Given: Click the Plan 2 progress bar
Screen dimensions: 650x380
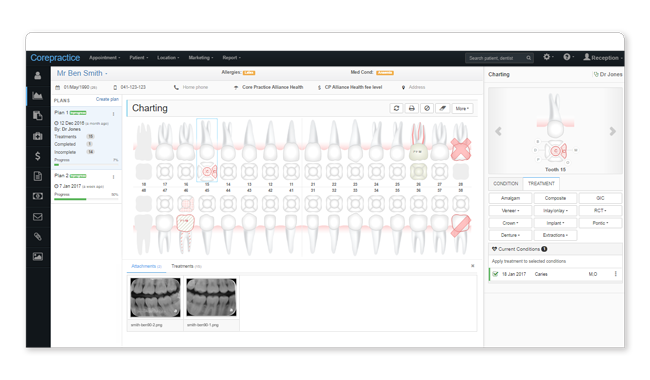Looking at the screenshot, I should pyautogui.click(x=86, y=199).
